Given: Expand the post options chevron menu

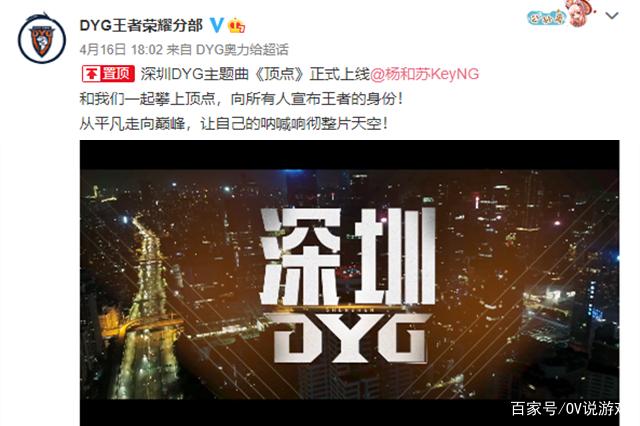Looking at the screenshot, I should 612,16.
